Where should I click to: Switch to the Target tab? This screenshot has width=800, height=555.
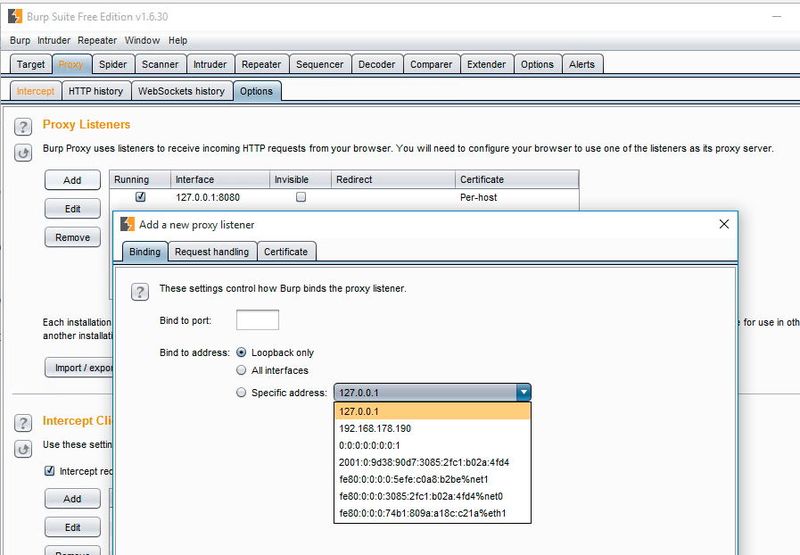tap(31, 64)
